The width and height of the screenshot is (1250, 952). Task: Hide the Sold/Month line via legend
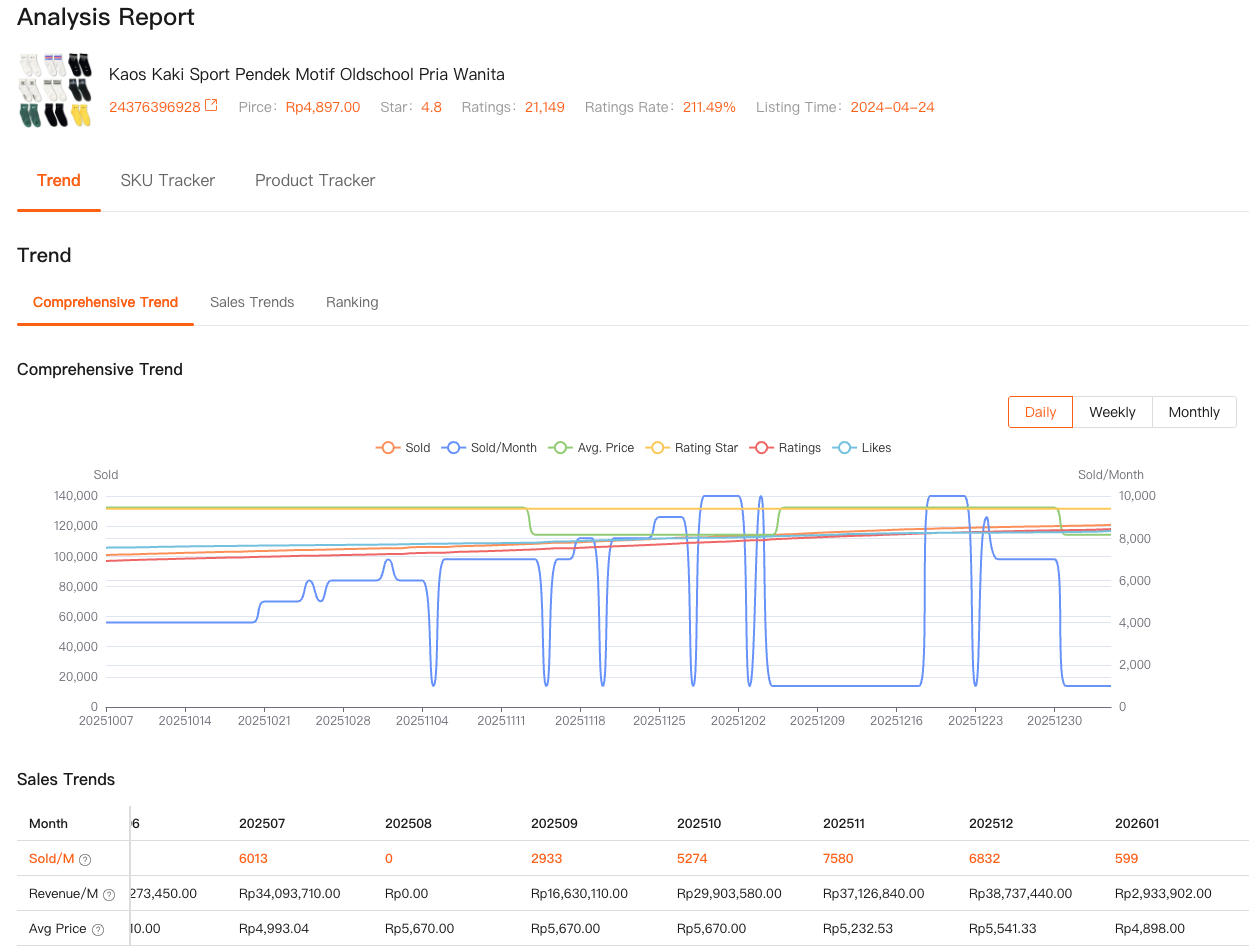(491, 448)
